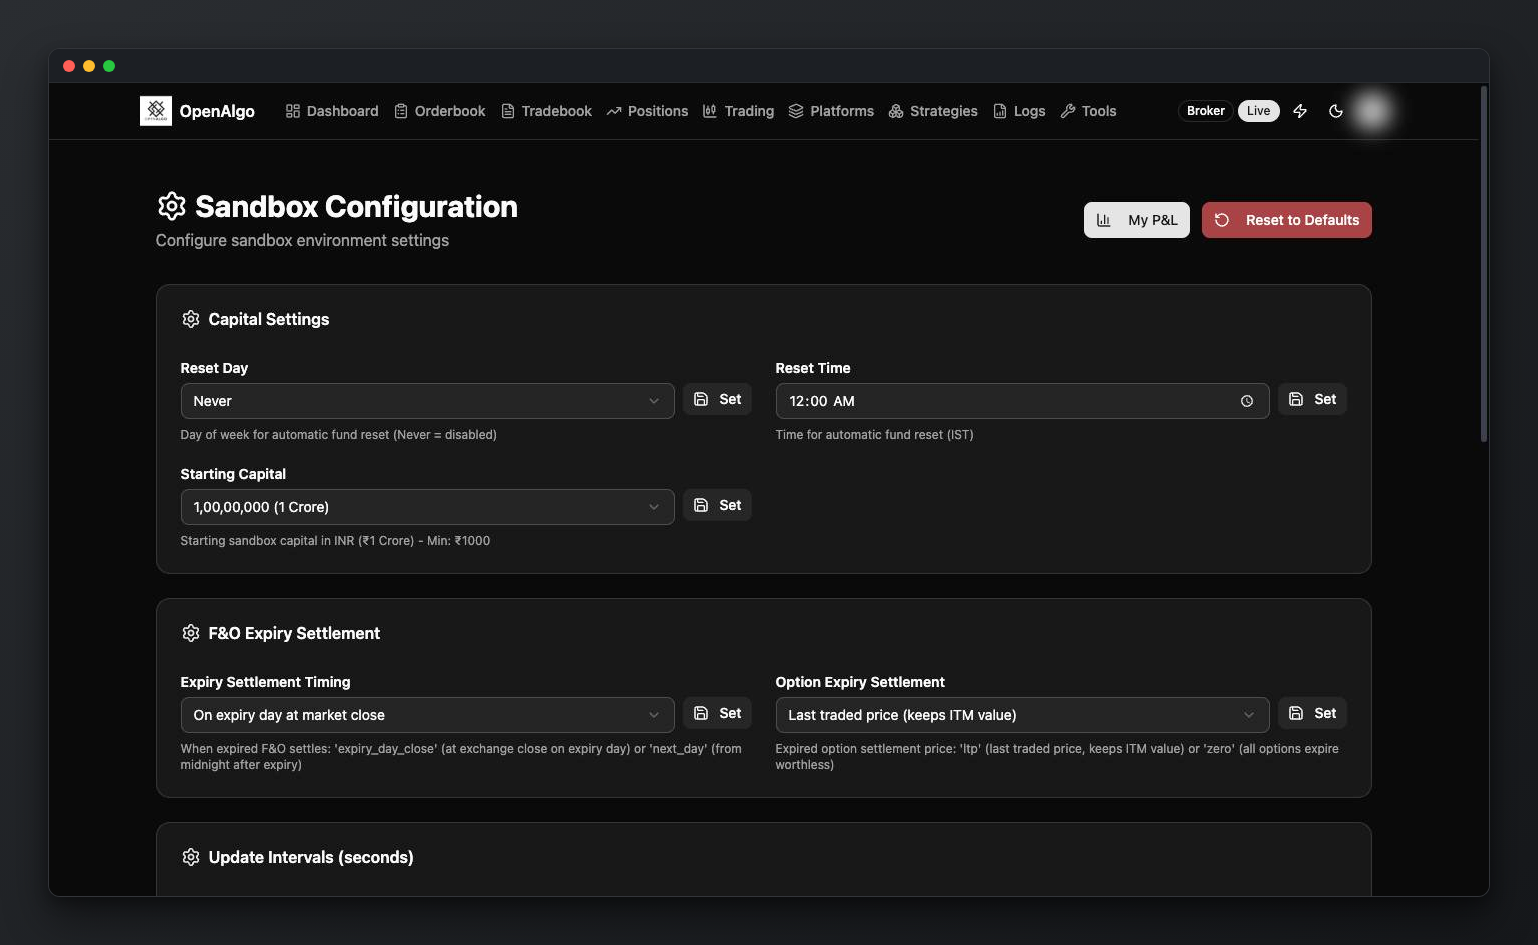Expand the Trading menu
The image size is (1538, 945).
click(738, 111)
